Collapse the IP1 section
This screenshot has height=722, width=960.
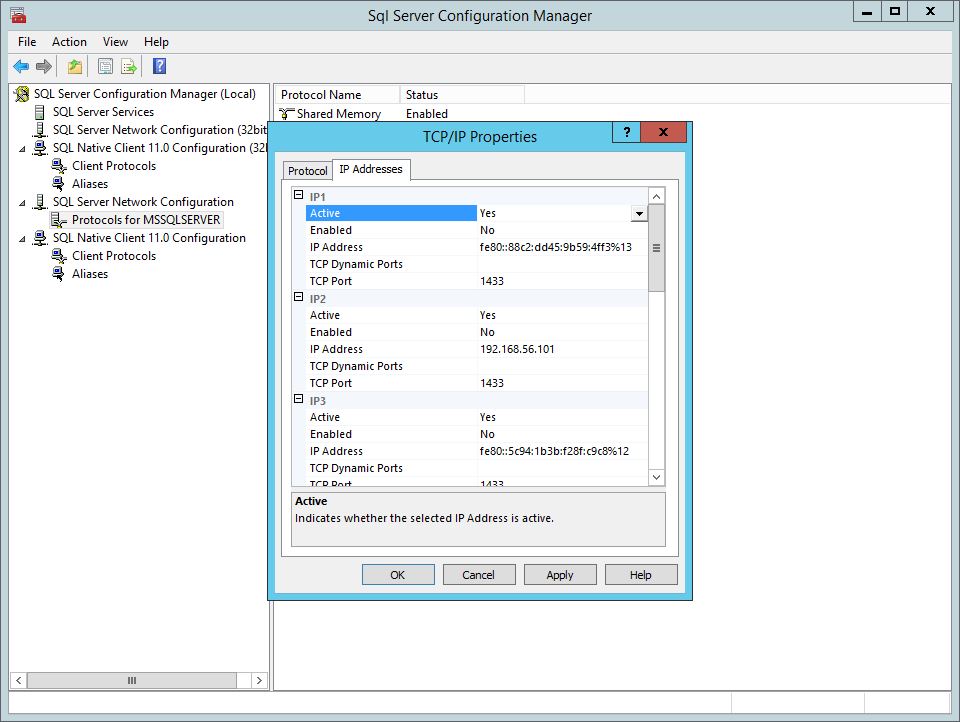point(299,195)
